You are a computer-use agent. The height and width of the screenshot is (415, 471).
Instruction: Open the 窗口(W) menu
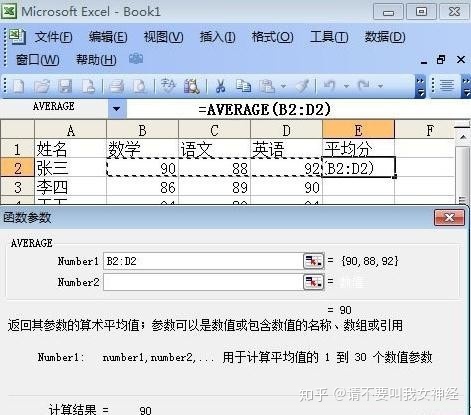click(x=38, y=60)
